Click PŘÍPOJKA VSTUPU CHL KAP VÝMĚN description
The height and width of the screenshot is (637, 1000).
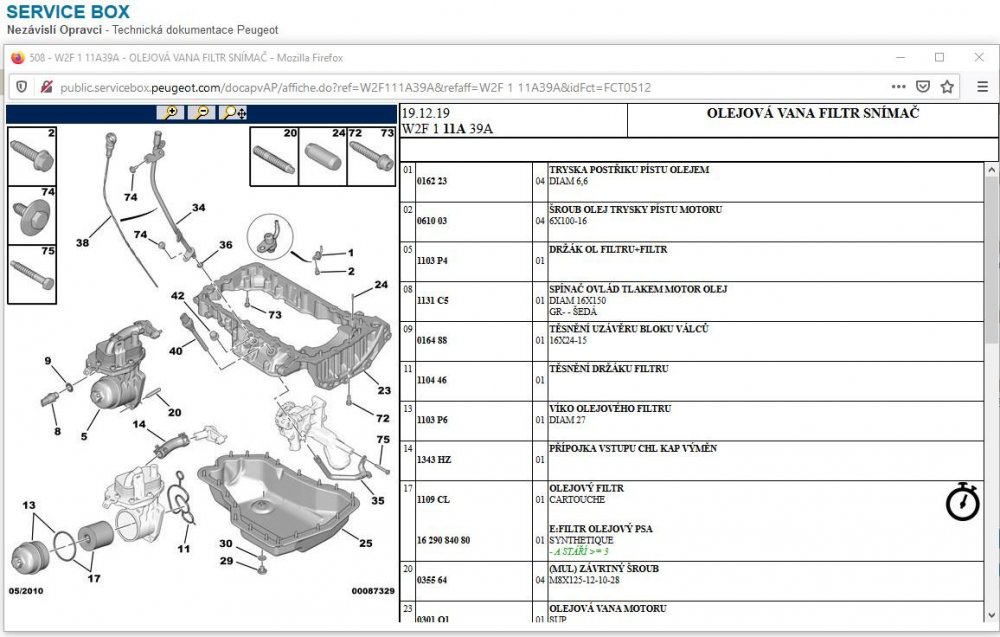click(x=633, y=448)
